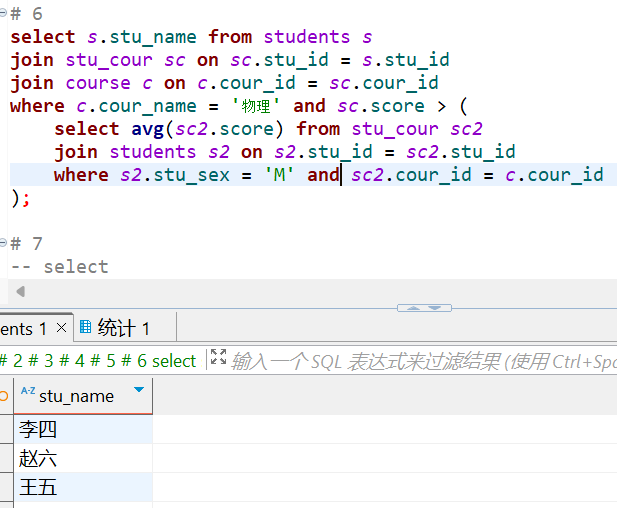Image resolution: width=617 pixels, height=508 pixels.
Task: Close the students 1 result tab
Action: (x=61, y=328)
